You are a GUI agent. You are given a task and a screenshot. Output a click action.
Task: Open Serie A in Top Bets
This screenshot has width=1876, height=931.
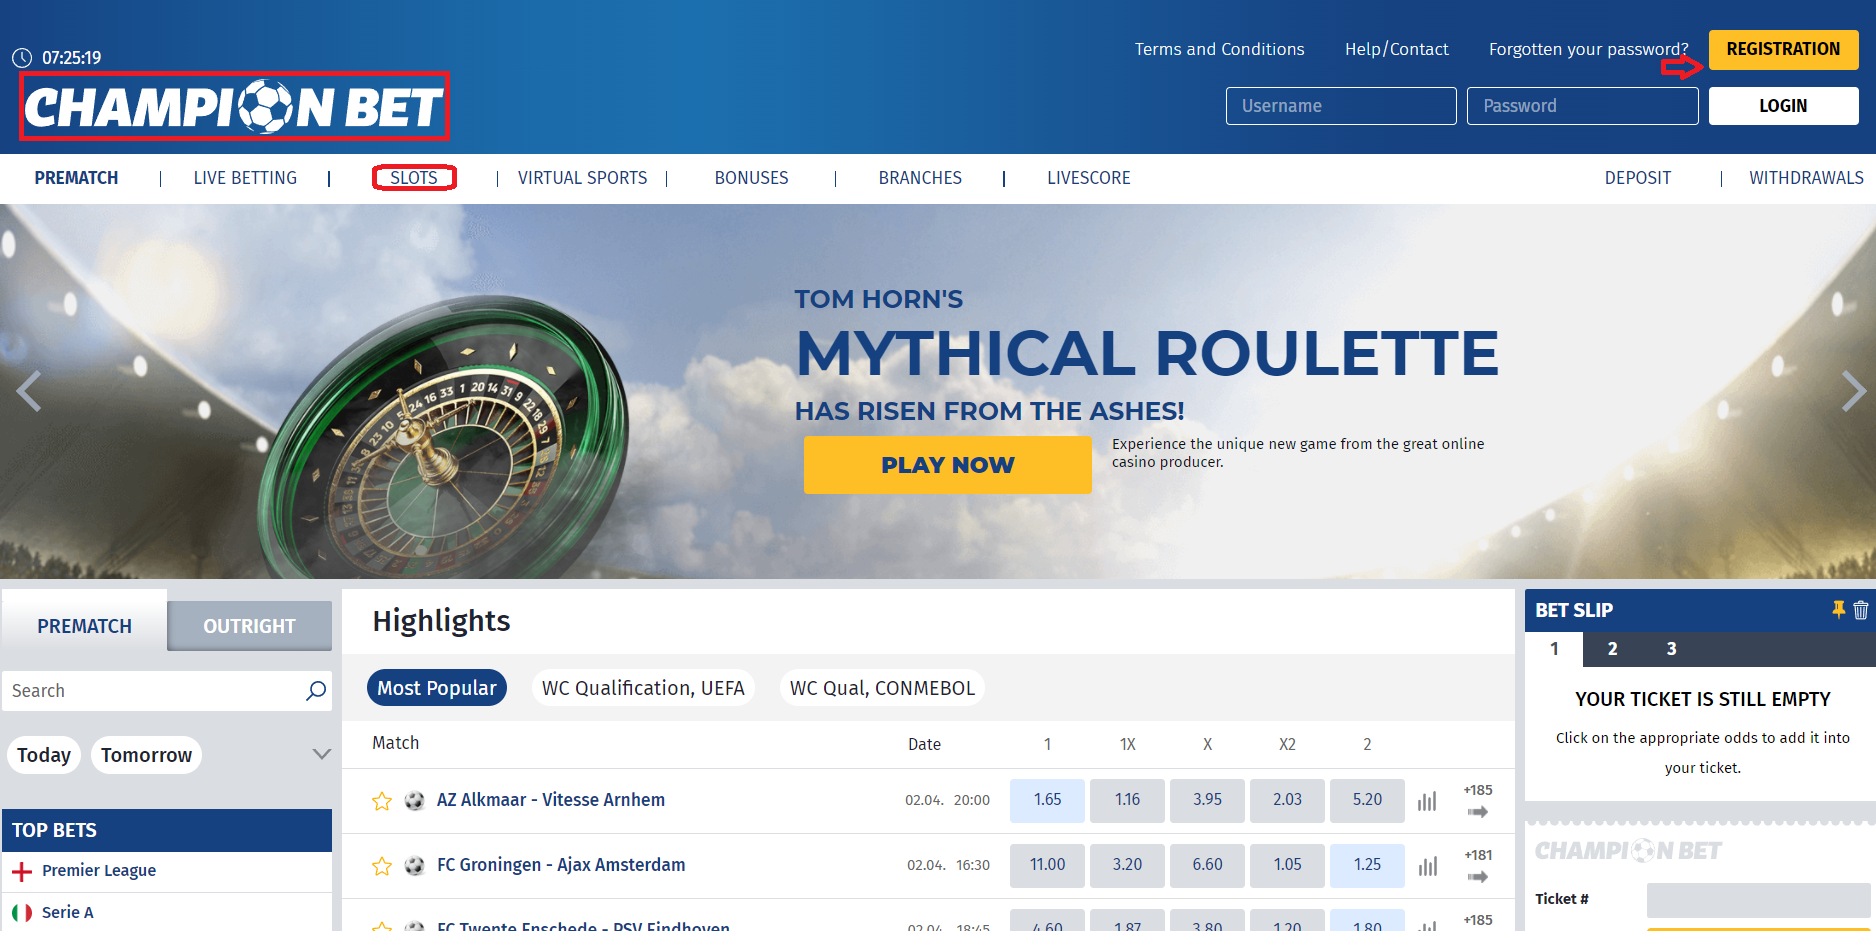click(68, 913)
